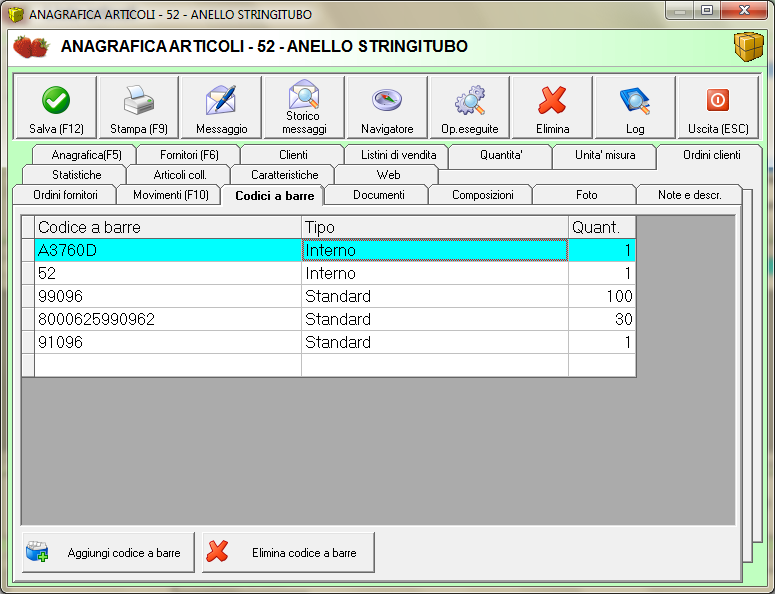This screenshot has width=775, height=594.
Task: Select the Web tab
Action: tap(388, 174)
